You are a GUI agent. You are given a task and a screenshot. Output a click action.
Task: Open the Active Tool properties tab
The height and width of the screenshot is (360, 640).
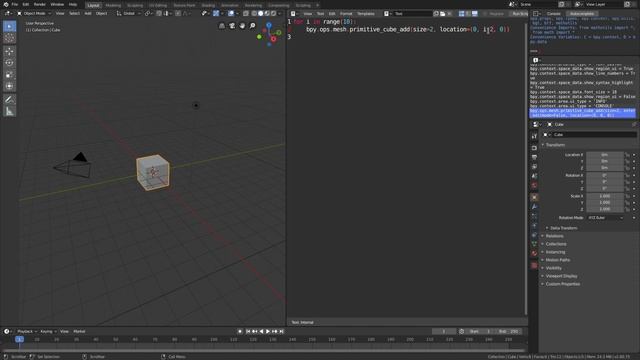[x=534, y=136]
